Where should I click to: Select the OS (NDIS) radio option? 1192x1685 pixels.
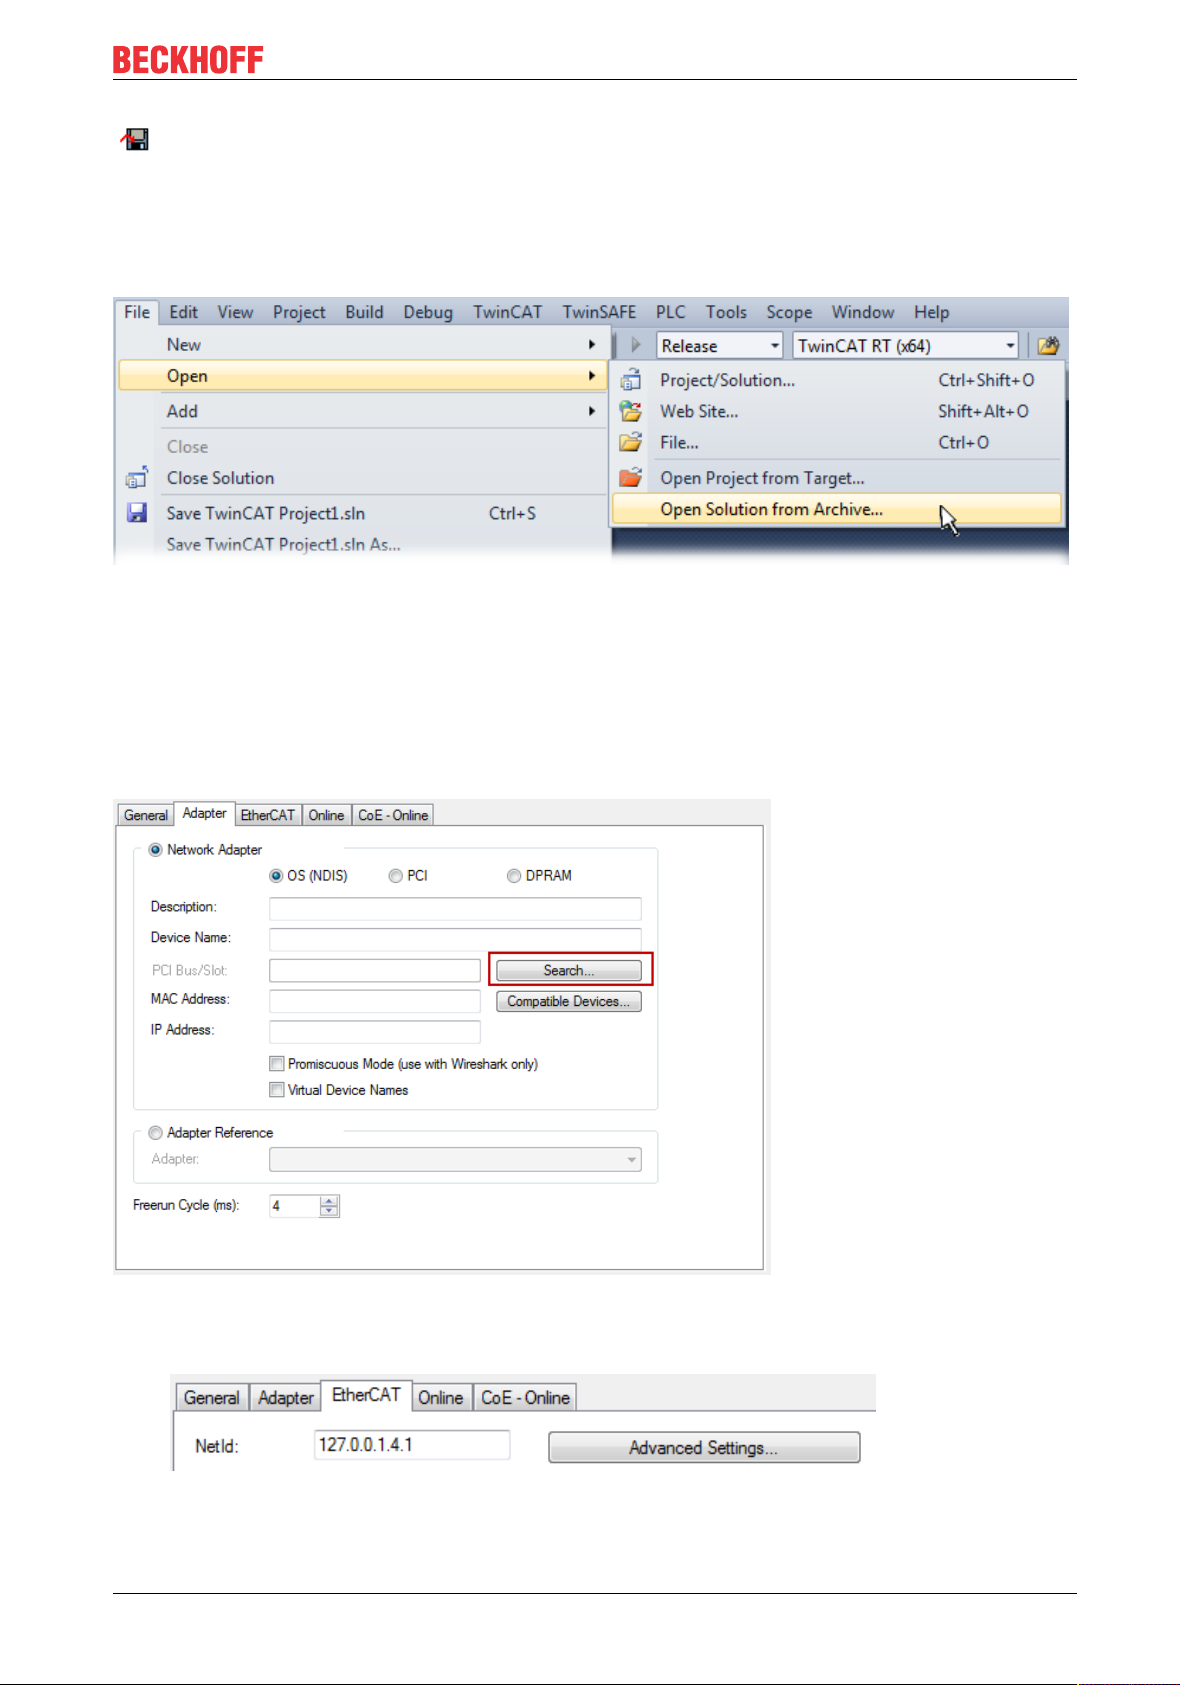(276, 876)
